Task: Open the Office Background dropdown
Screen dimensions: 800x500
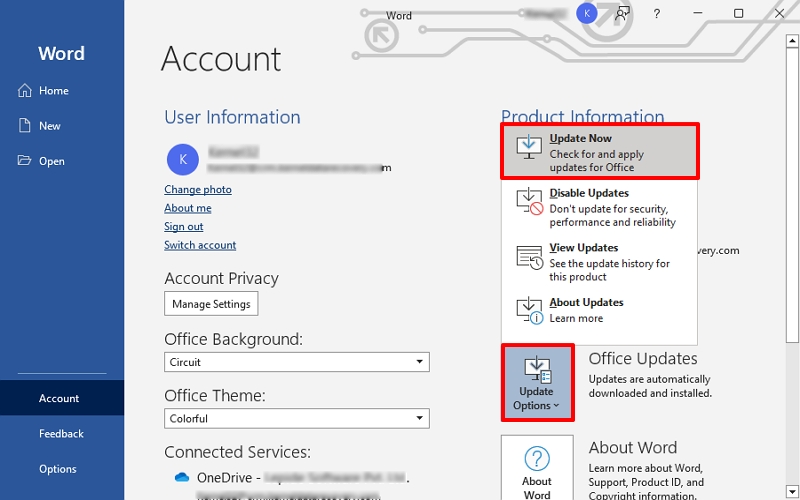Action: point(296,362)
